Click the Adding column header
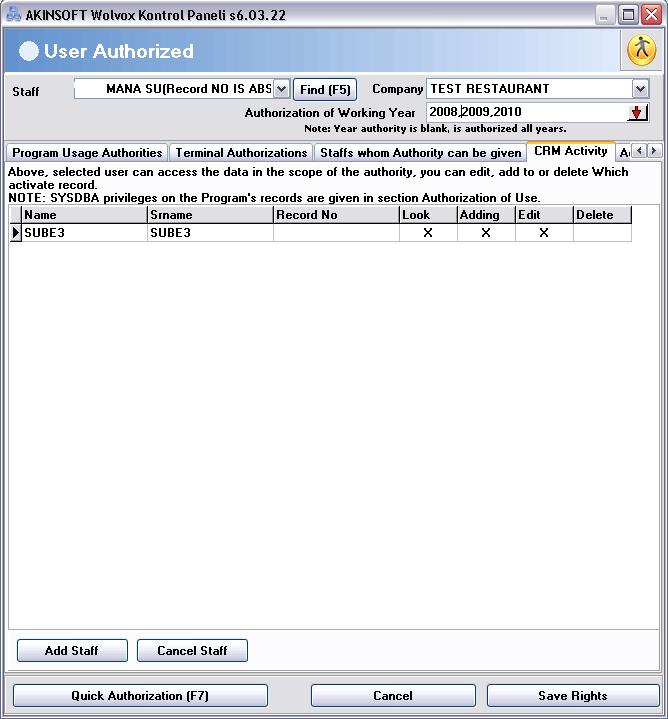The image size is (668, 719). click(486, 215)
